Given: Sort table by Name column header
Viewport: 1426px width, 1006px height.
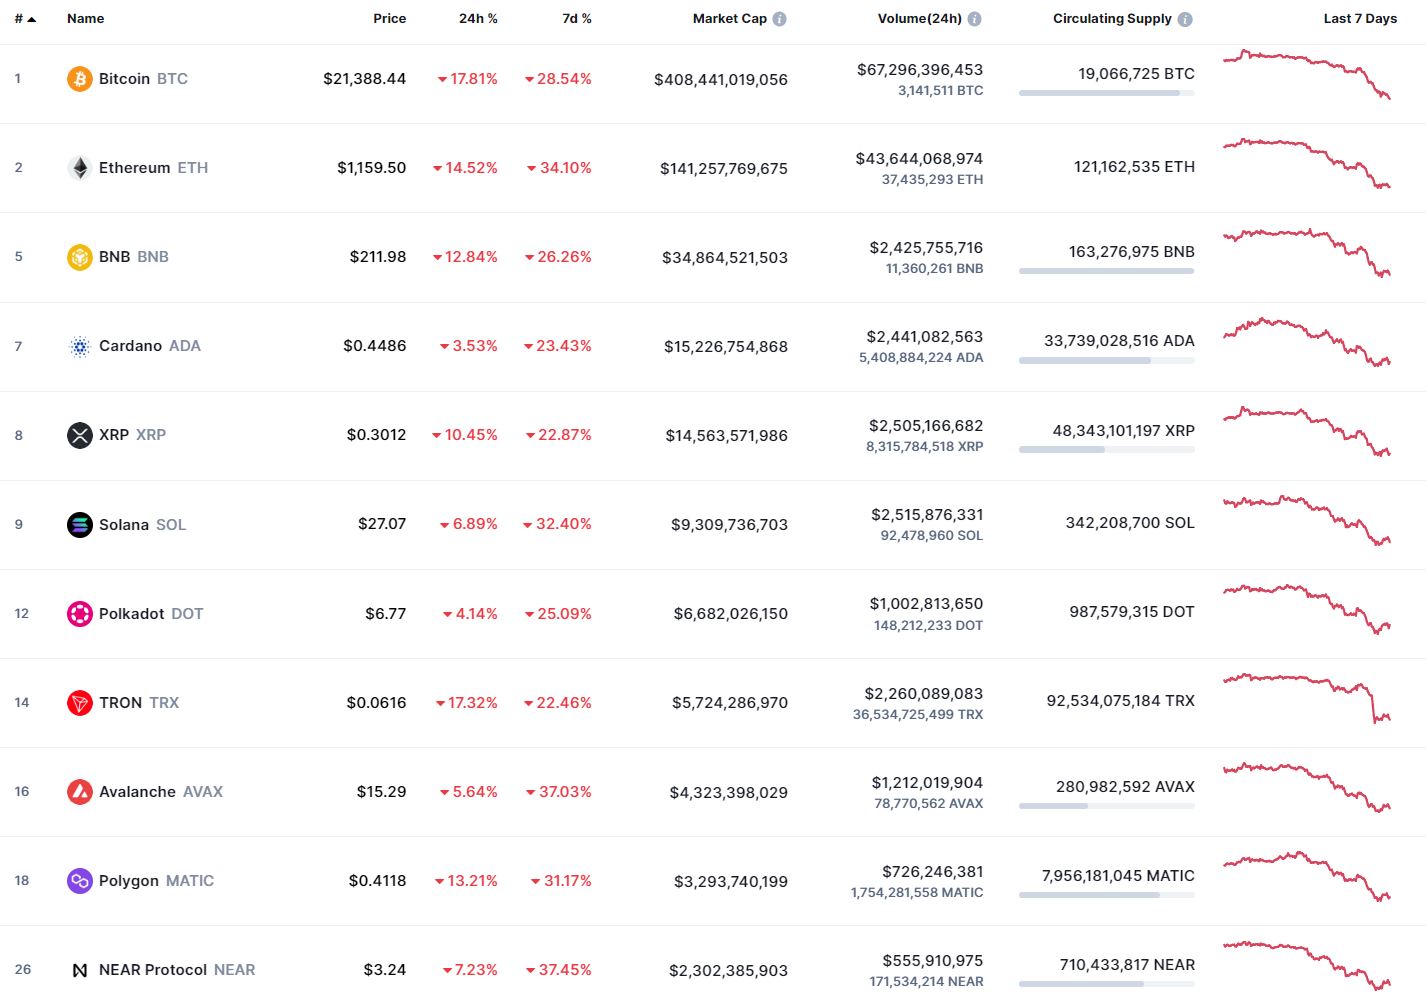Looking at the screenshot, I should point(86,18).
